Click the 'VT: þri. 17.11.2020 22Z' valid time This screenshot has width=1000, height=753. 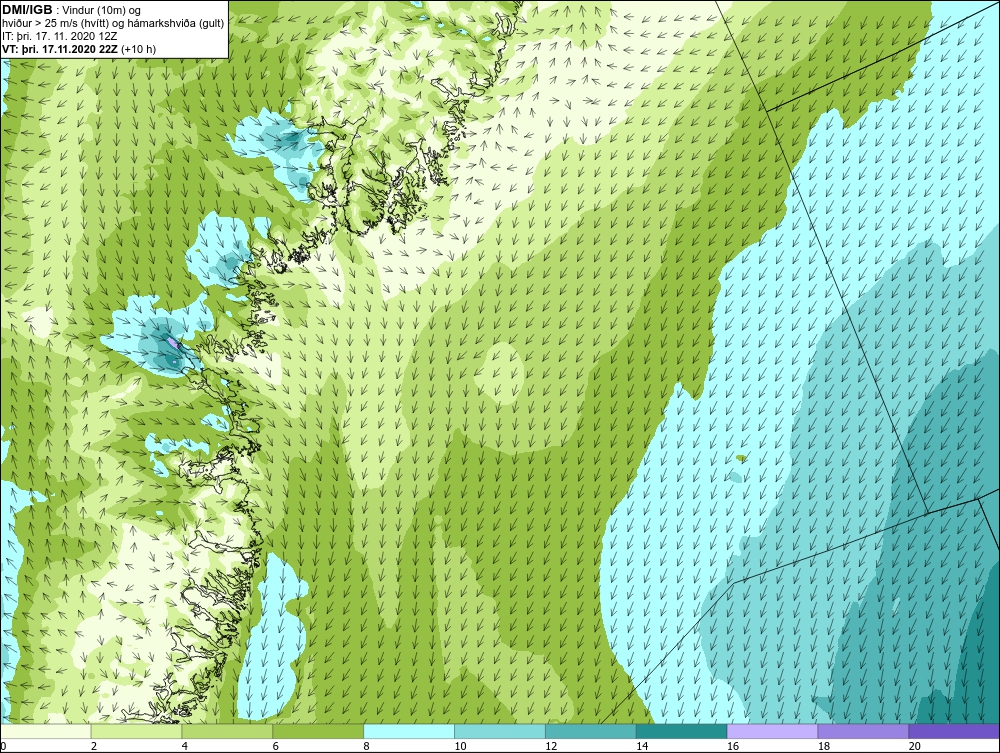point(59,49)
